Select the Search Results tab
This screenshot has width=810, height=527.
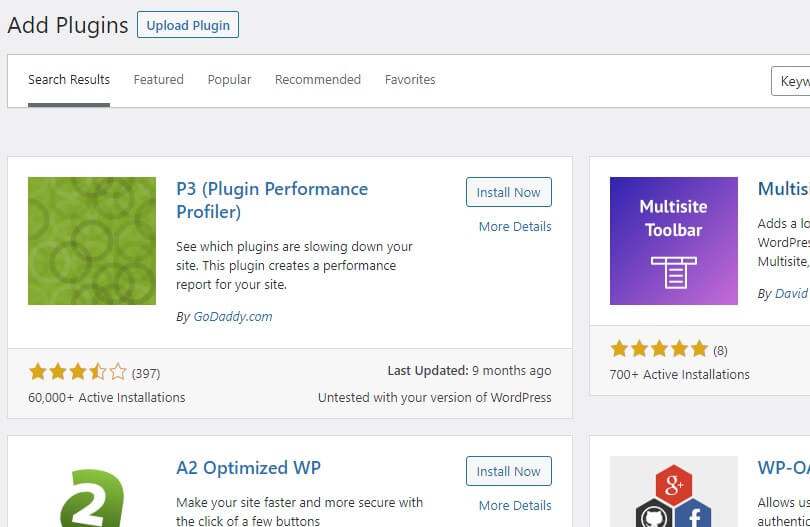(x=69, y=80)
